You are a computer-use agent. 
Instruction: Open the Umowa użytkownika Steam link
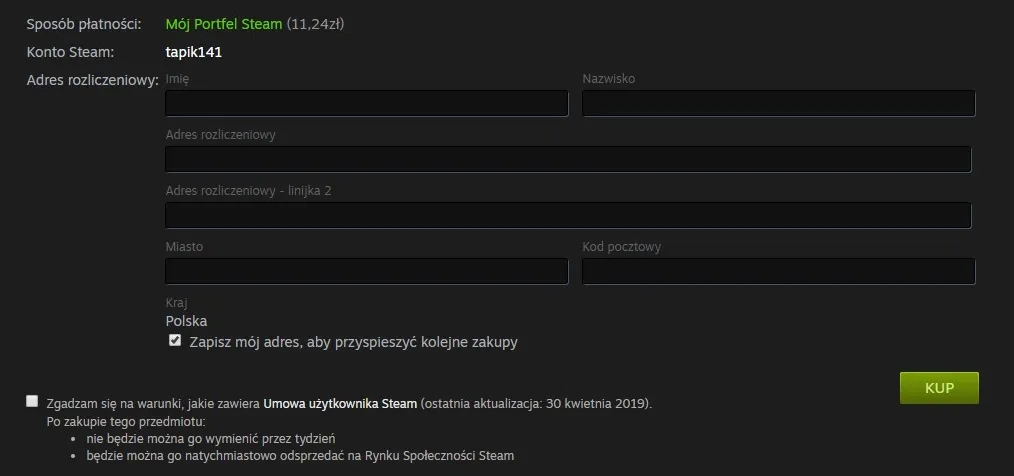(x=340, y=404)
